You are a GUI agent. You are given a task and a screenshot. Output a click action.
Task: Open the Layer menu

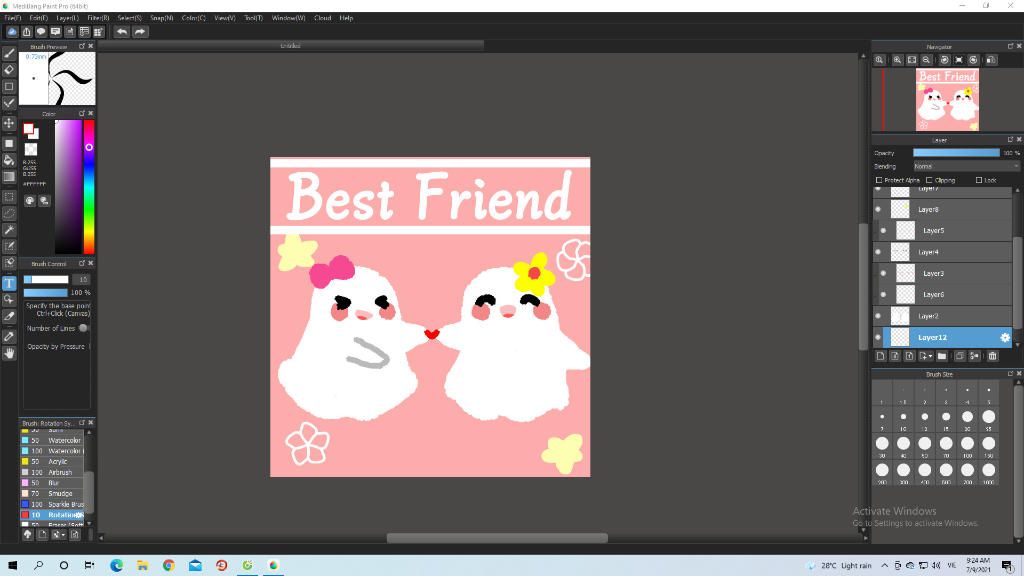pos(67,18)
